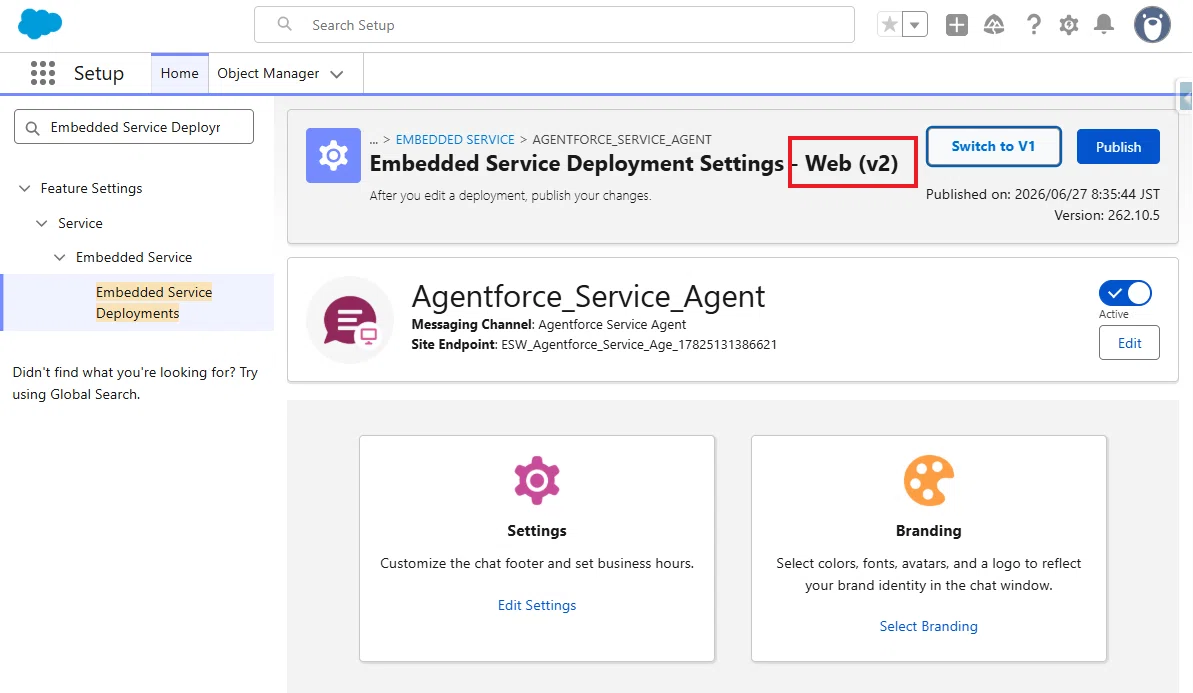Screen dimensions: 1193x693
Task: Open the global actions plus icon
Action: tap(956, 25)
